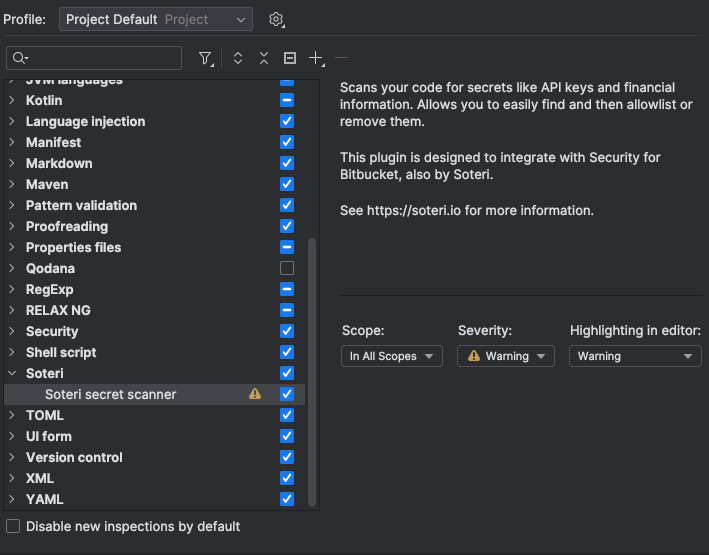Select the Soteri secret scanner item

(110, 394)
